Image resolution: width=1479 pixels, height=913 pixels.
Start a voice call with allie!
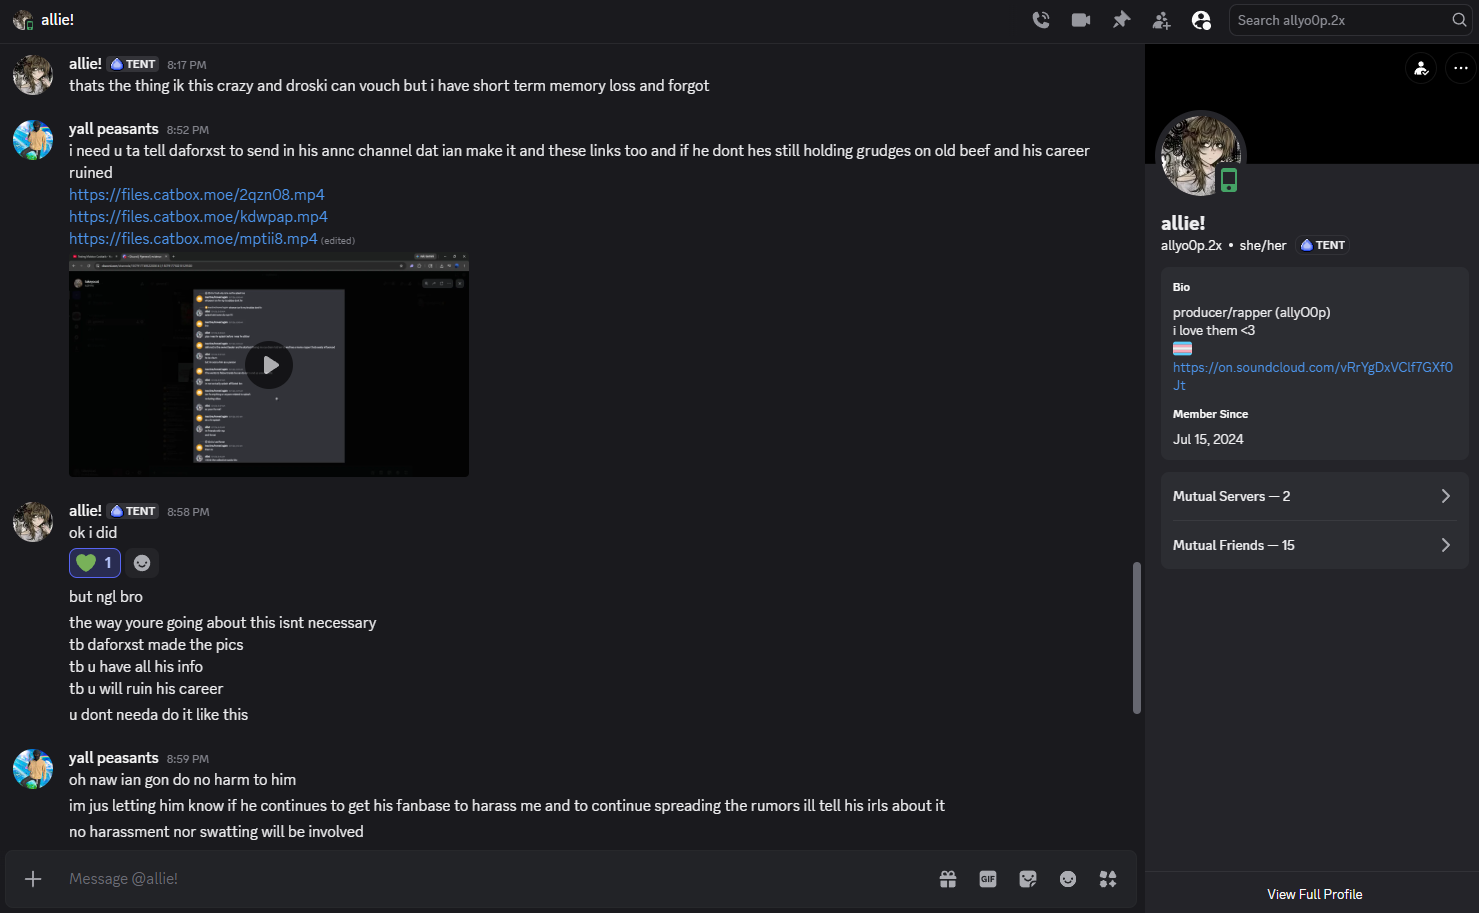click(1041, 20)
